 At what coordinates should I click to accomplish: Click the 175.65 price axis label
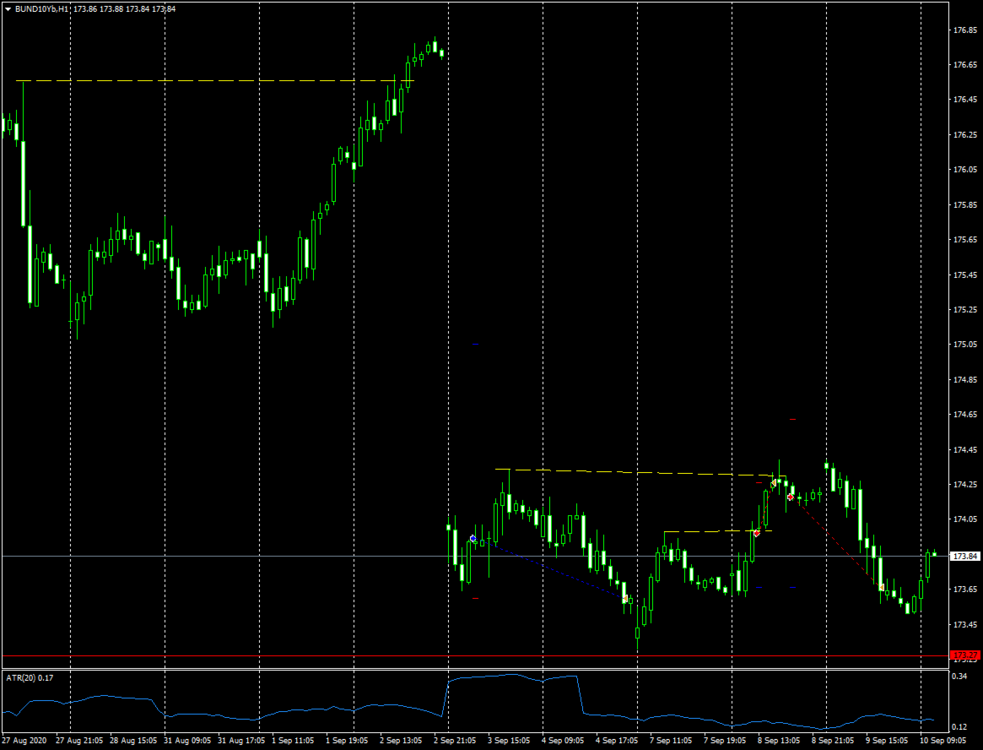pyautogui.click(x=965, y=240)
